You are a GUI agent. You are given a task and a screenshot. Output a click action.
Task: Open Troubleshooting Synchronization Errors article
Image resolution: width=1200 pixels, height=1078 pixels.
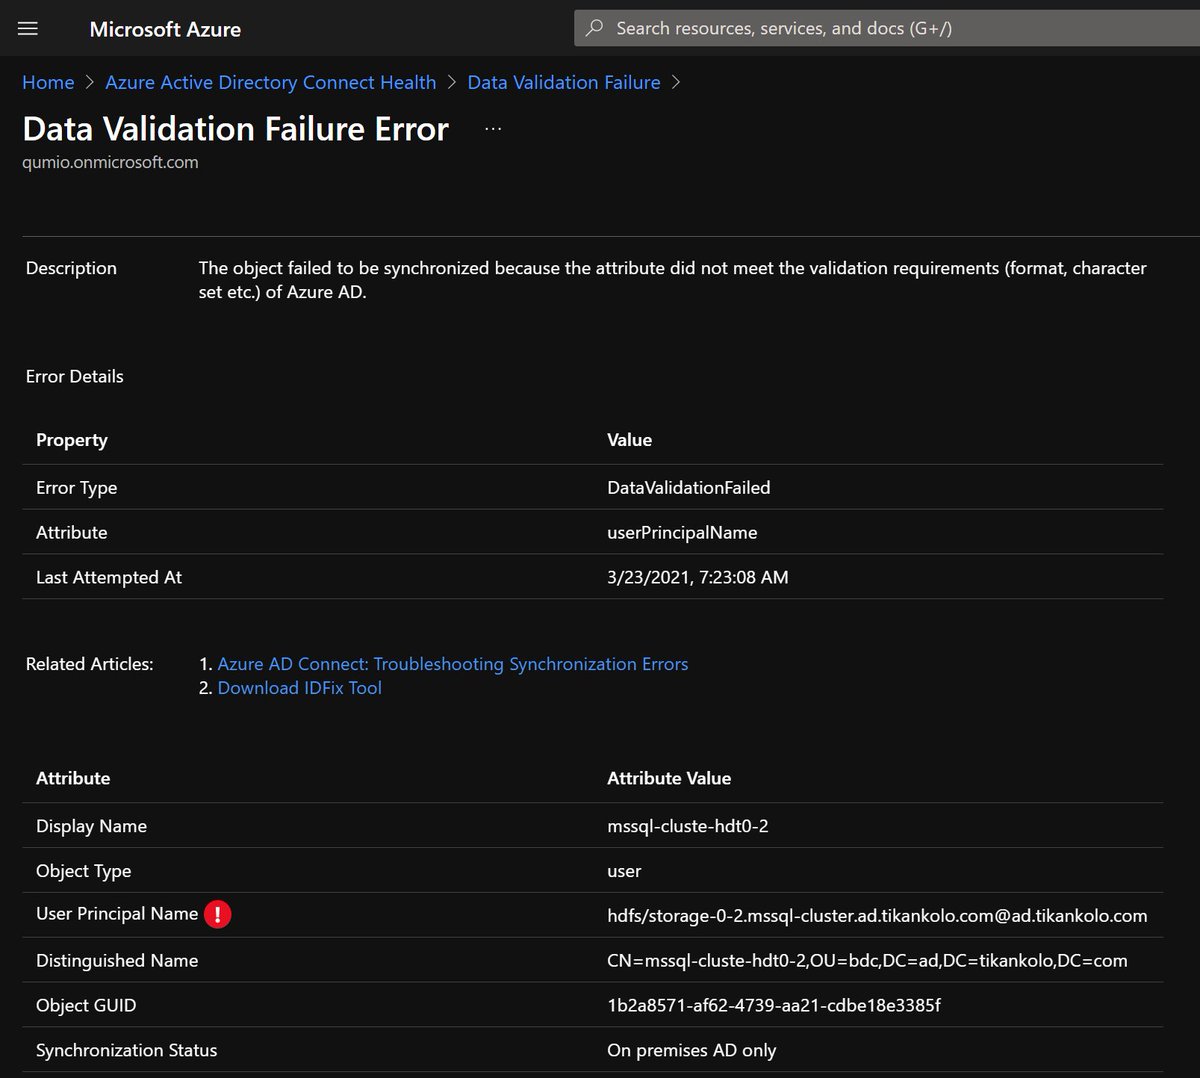[x=453, y=664]
